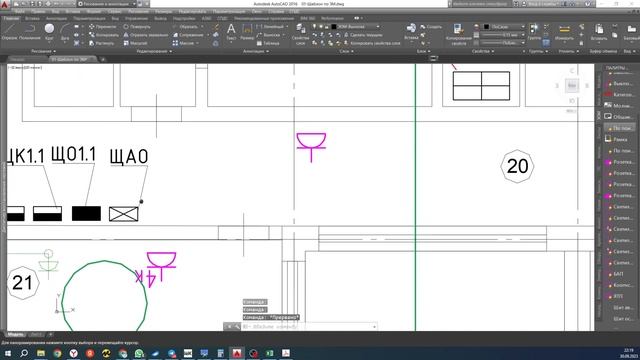The height and width of the screenshot is (360, 640).
Task: Open Windows taskbar search
Action: [24, 353]
